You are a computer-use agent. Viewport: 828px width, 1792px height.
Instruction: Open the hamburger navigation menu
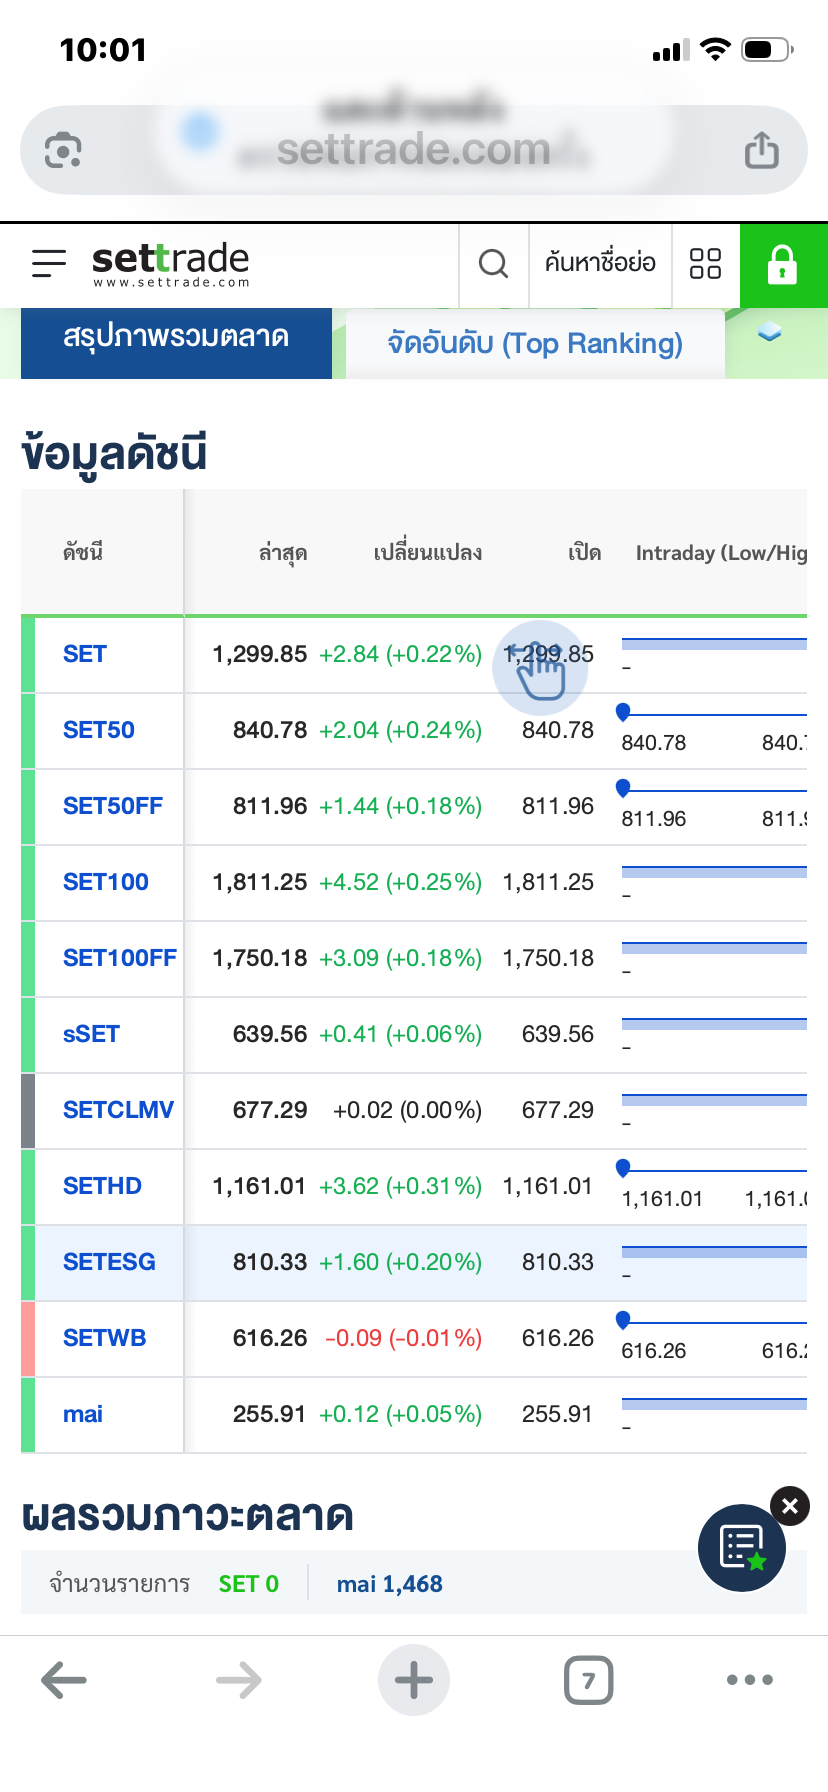coord(49,264)
